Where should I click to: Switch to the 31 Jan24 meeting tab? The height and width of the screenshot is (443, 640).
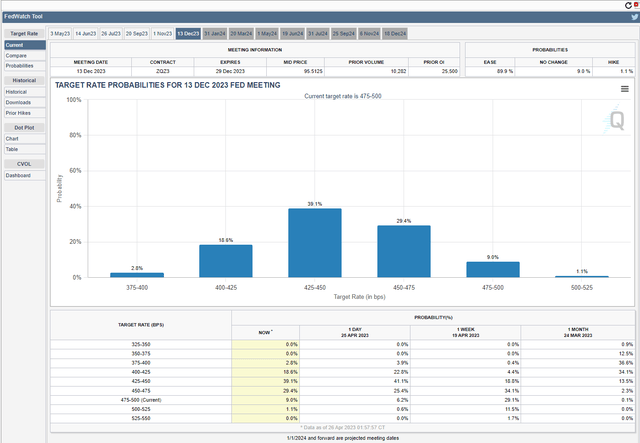pos(214,33)
